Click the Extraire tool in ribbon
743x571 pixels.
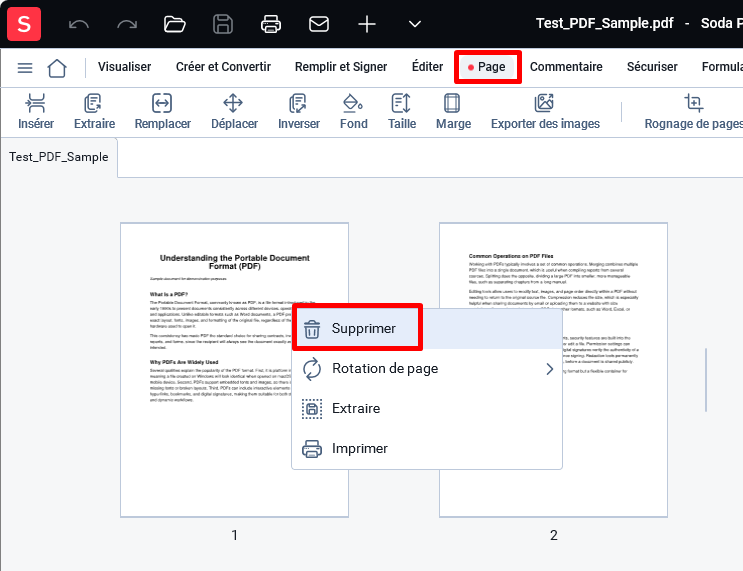94,112
